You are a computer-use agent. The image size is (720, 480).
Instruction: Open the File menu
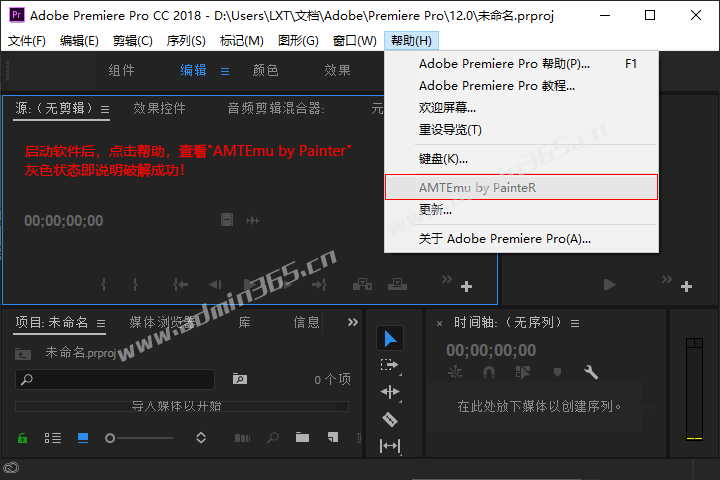click(x=27, y=41)
